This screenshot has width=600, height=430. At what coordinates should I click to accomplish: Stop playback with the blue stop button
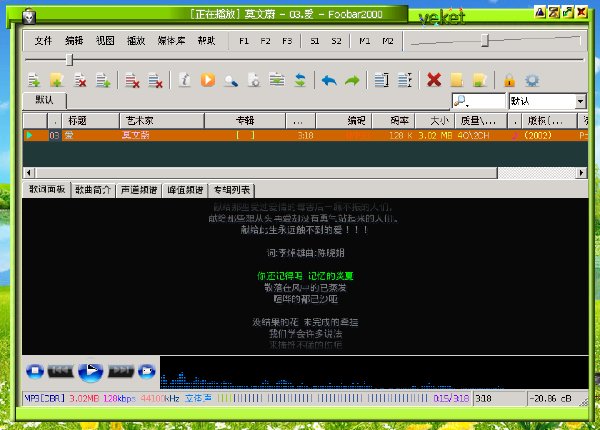point(35,371)
